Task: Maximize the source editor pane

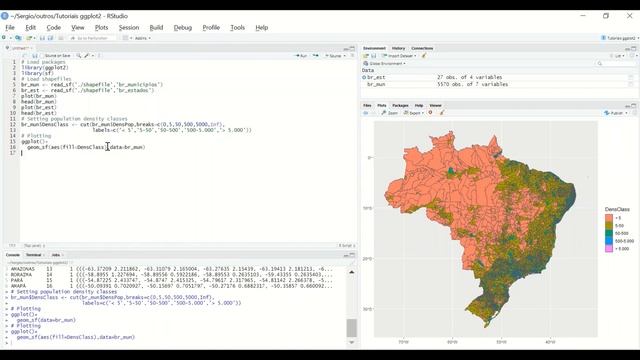Action: pyautogui.click(x=353, y=49)
